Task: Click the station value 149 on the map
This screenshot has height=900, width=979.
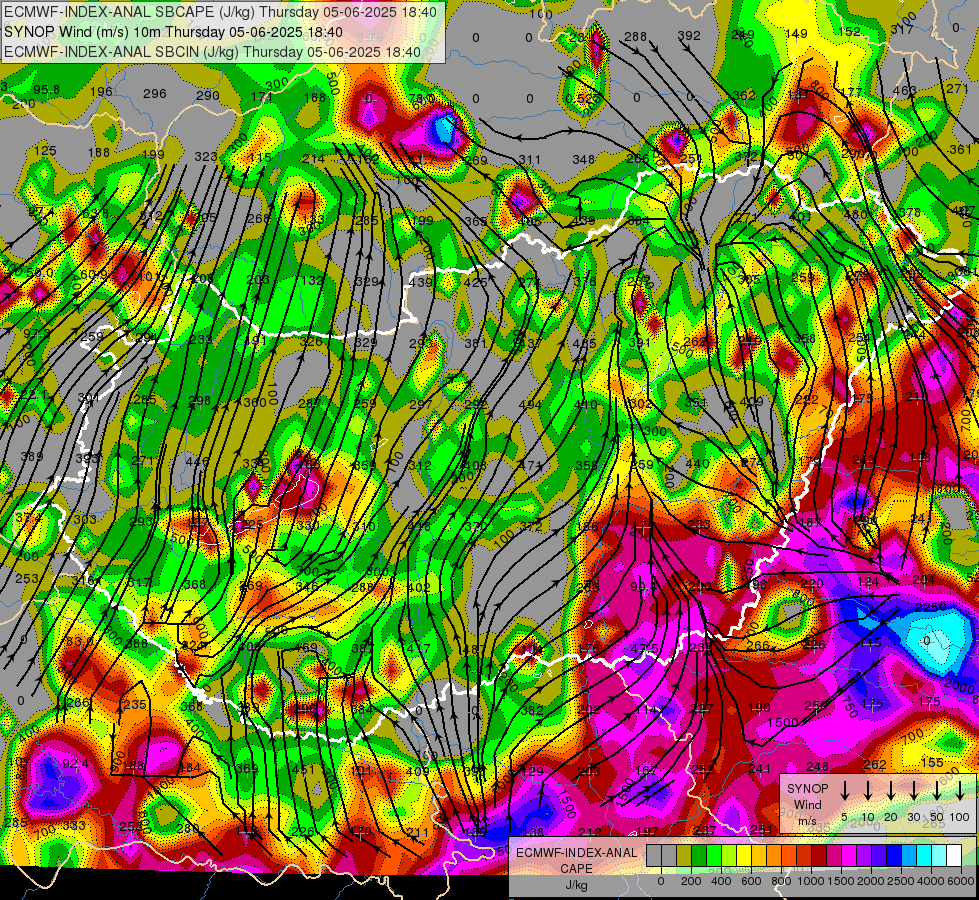Action: pos(796,34)
